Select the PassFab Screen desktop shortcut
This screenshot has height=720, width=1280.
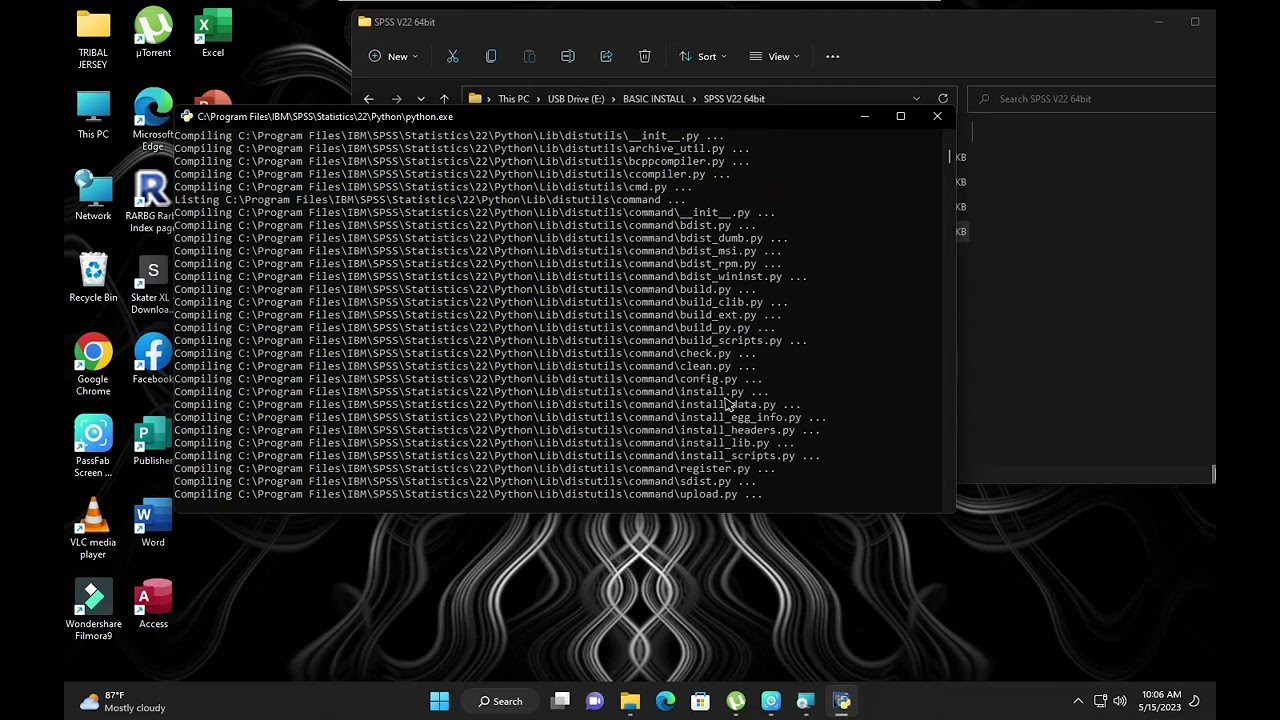[93, 447]
